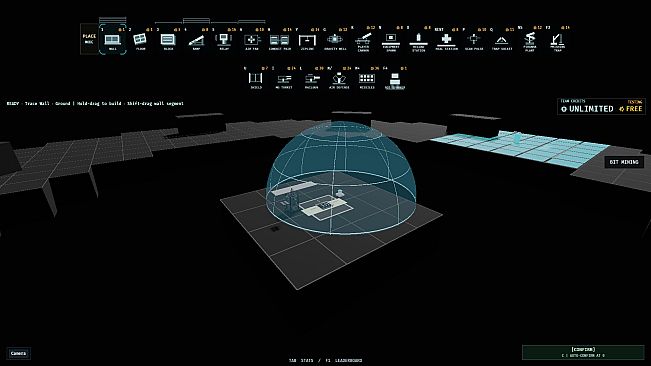Choose the Missiles grid icon
Viewport: 651px width, 366px height.
click(x=367, y=80)
